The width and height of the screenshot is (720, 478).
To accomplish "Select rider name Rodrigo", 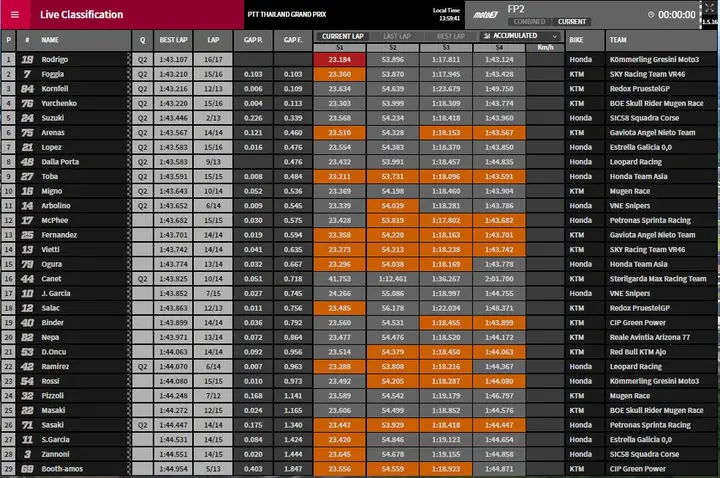I will pos(55,59).
